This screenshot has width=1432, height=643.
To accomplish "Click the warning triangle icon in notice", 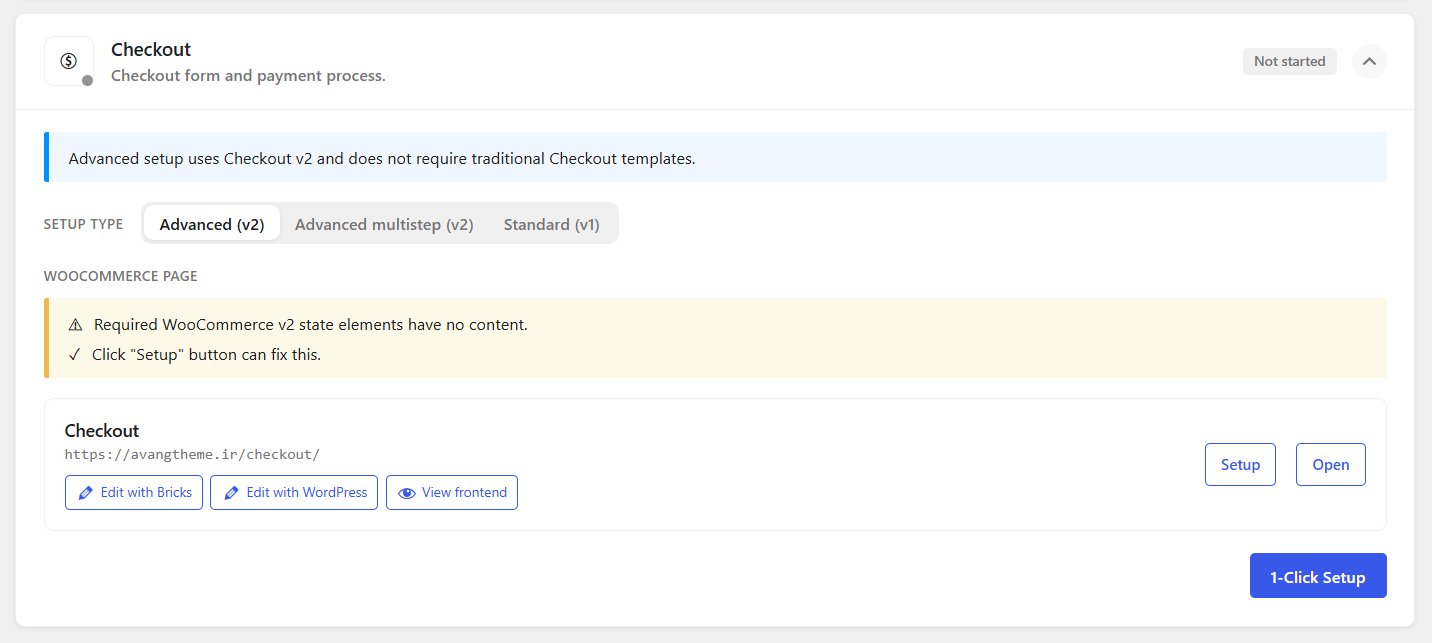I will coord(75,325).
